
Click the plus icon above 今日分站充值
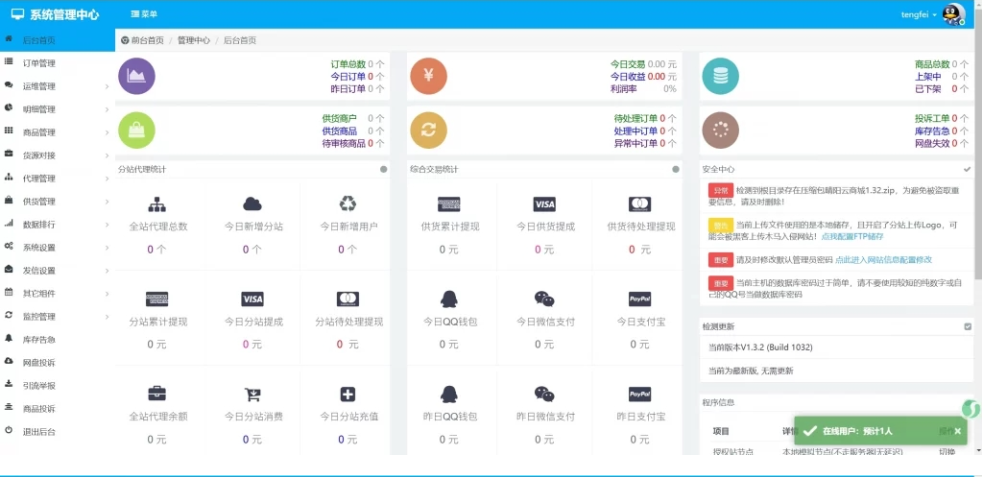348,394
